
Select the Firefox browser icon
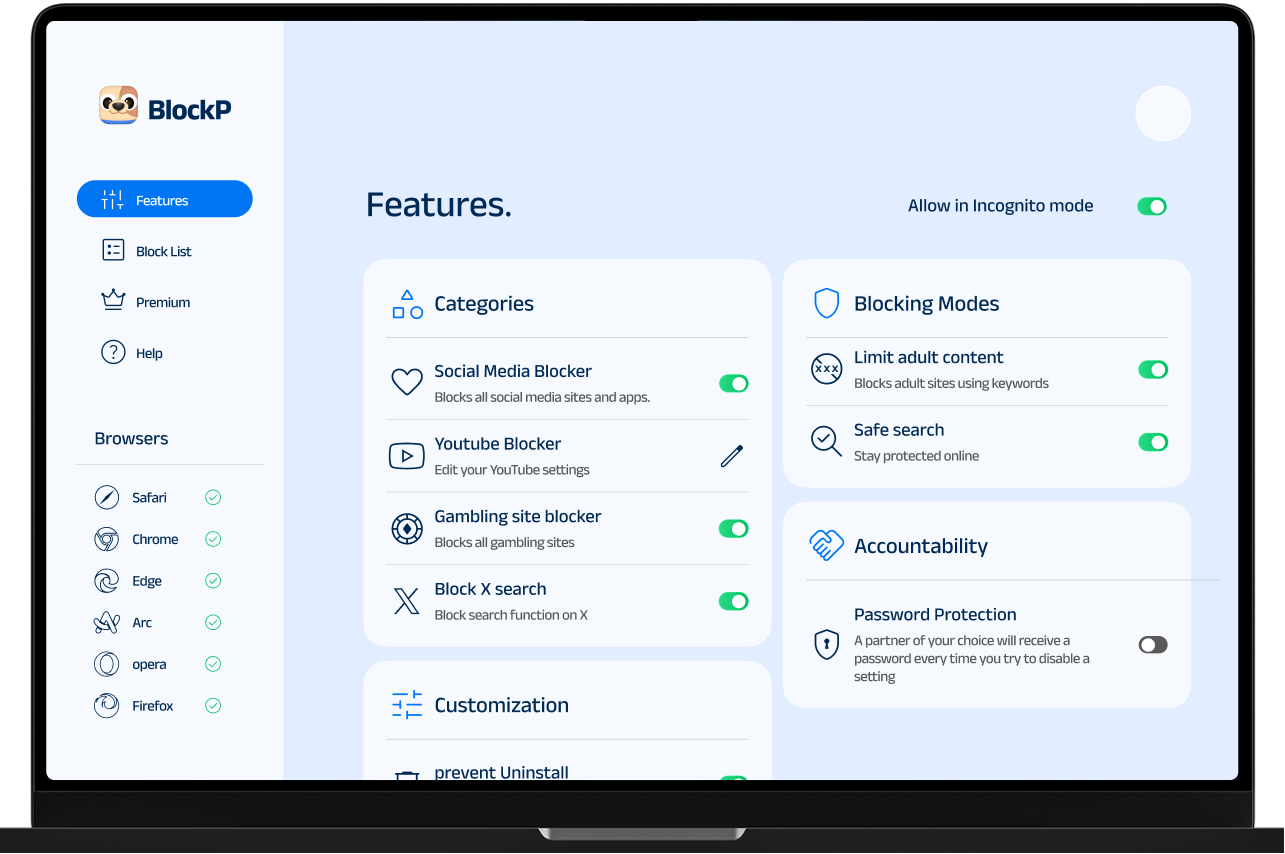tap(106, 706)
